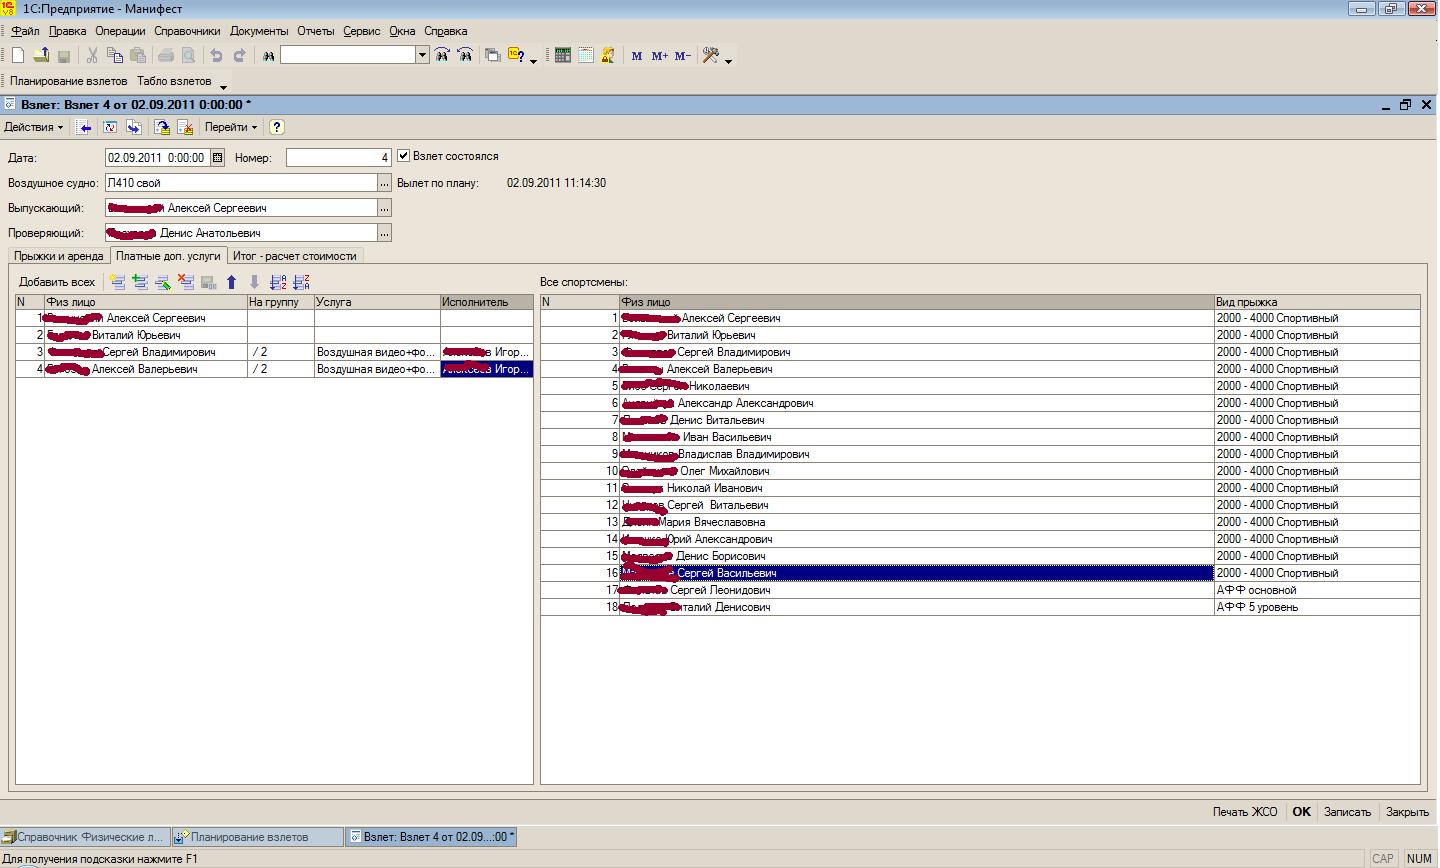Open the 'Действия' dropdown menu
Viewport: 1440px width, 868px height.
33,127
